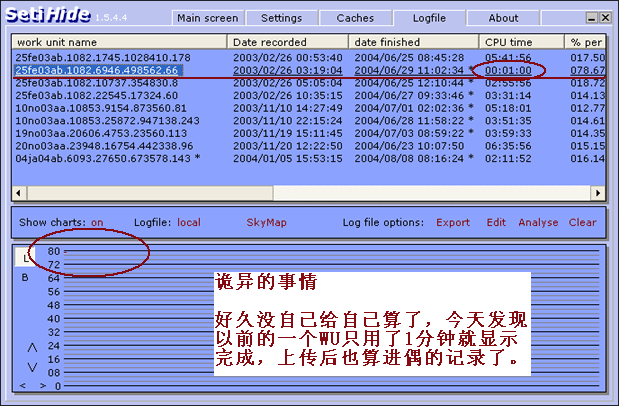Select row 25fe03ab.1082.1745.1028410.178
This screenshot has height=406, width=619.
309,58
